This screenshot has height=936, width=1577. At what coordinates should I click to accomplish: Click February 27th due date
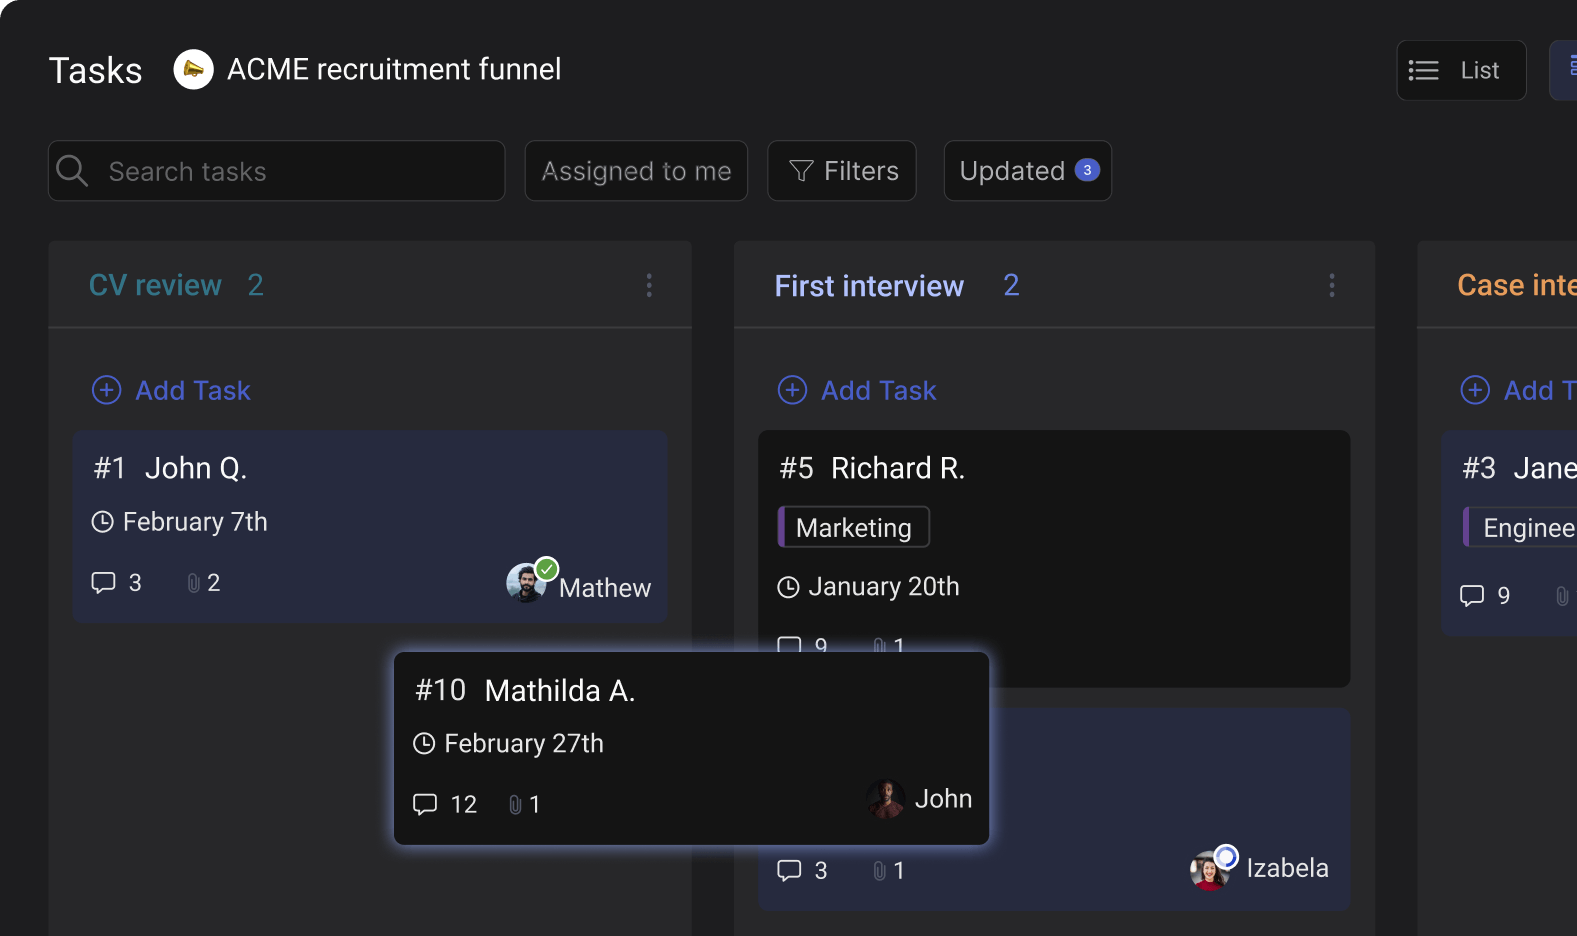tap(524, 743)
